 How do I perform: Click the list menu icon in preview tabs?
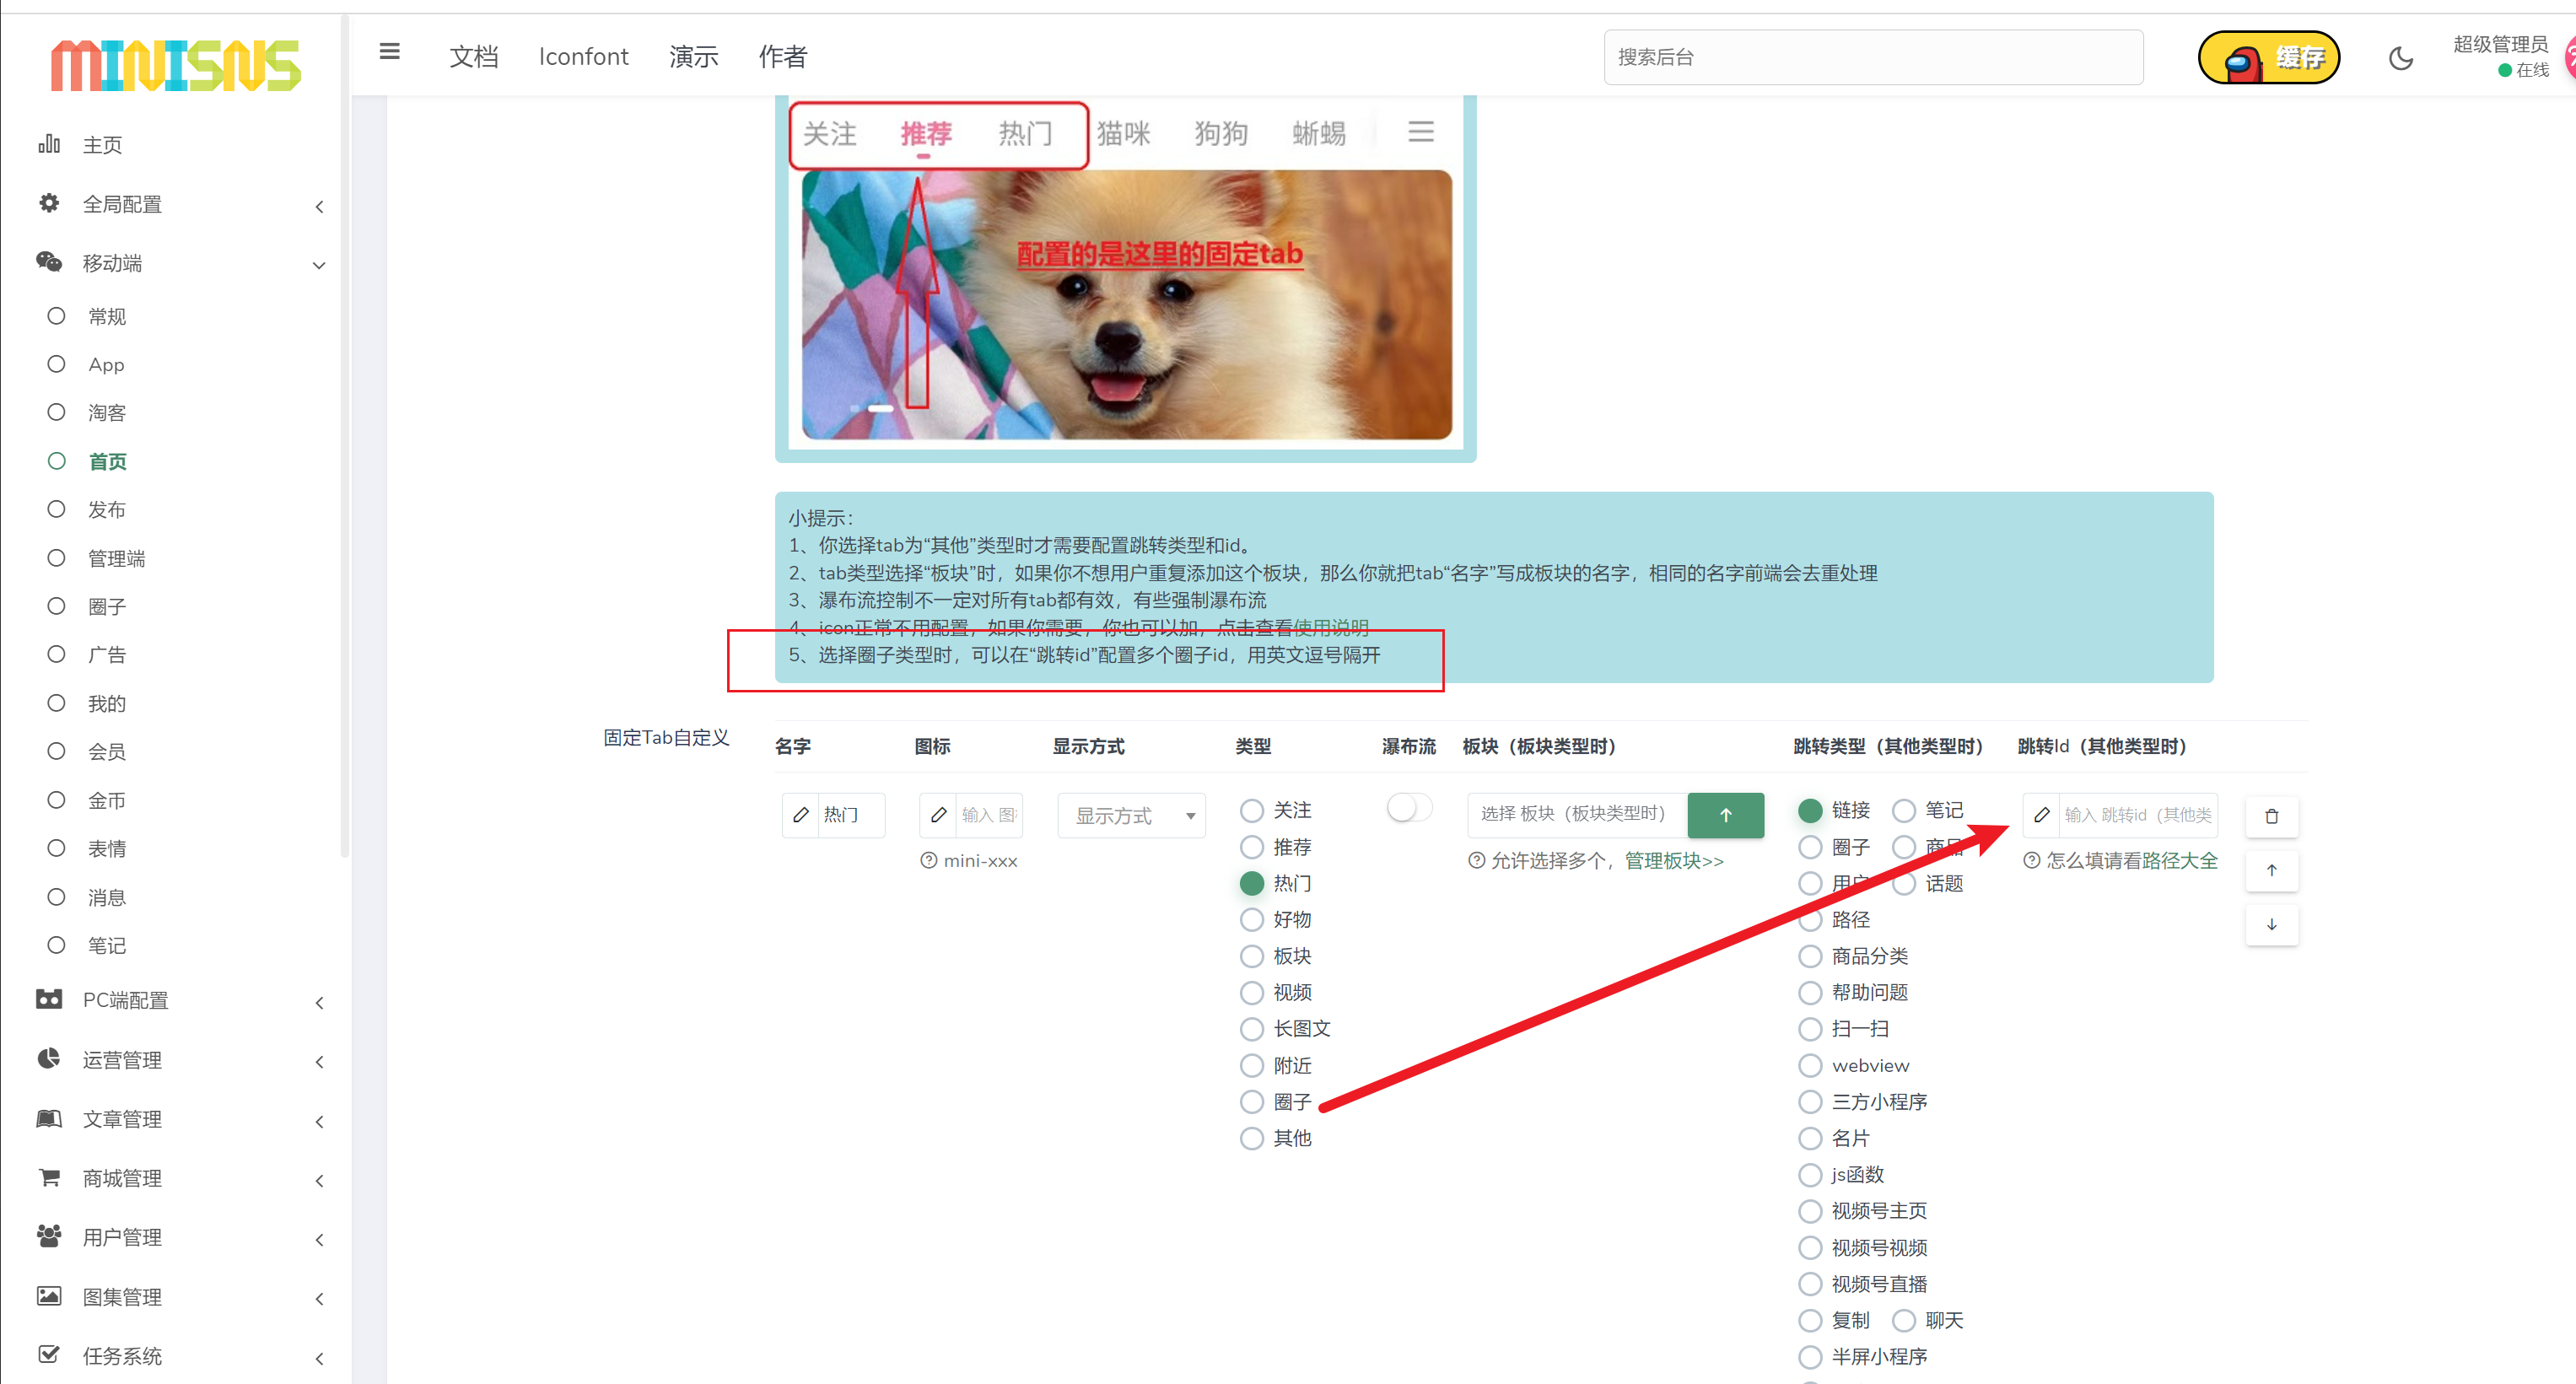tap(1420, 131)
